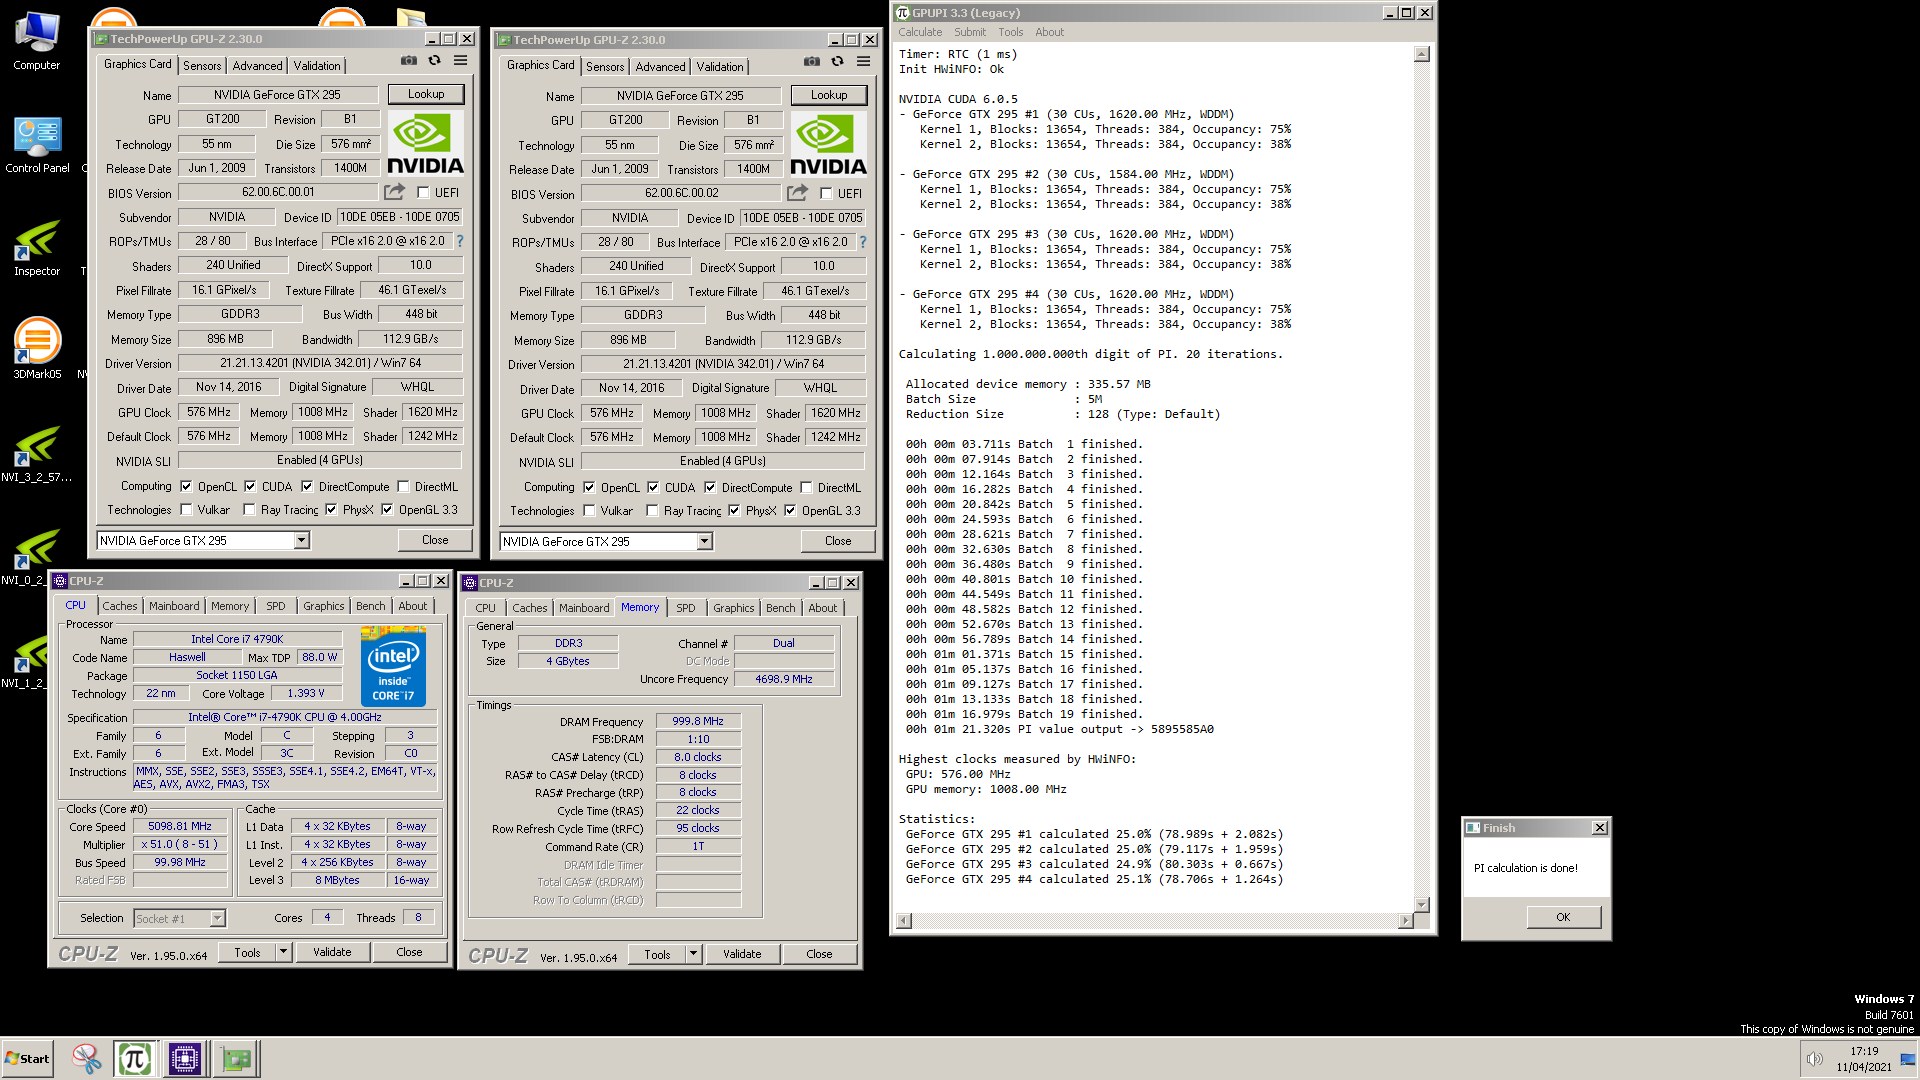Click BIOS save/share icon in right GPU-Z window
Viewport: 1920px width, 1080px height.
tap(798, 193)
